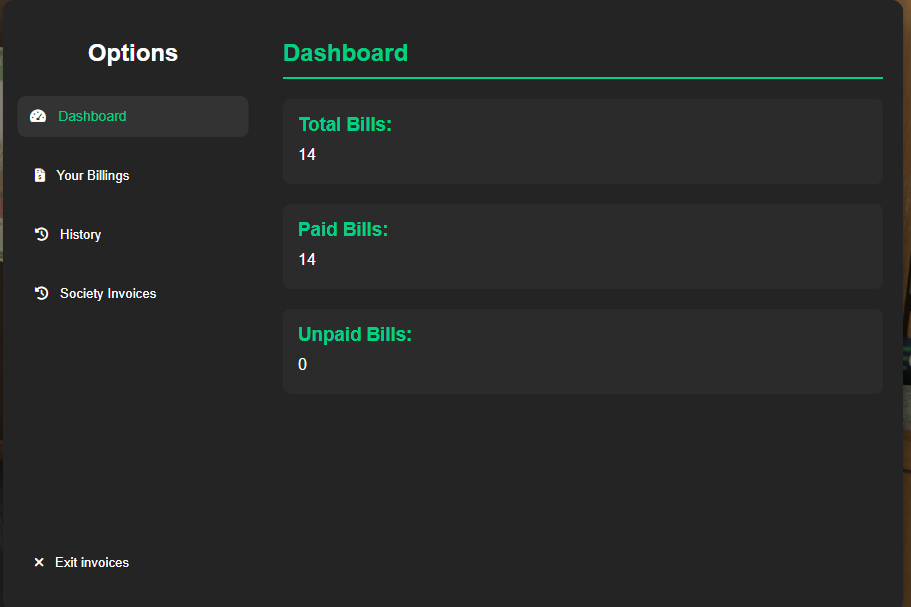Click the Paid Bills value 14
This screenshot has width=911, height=607.
(307, 260)
